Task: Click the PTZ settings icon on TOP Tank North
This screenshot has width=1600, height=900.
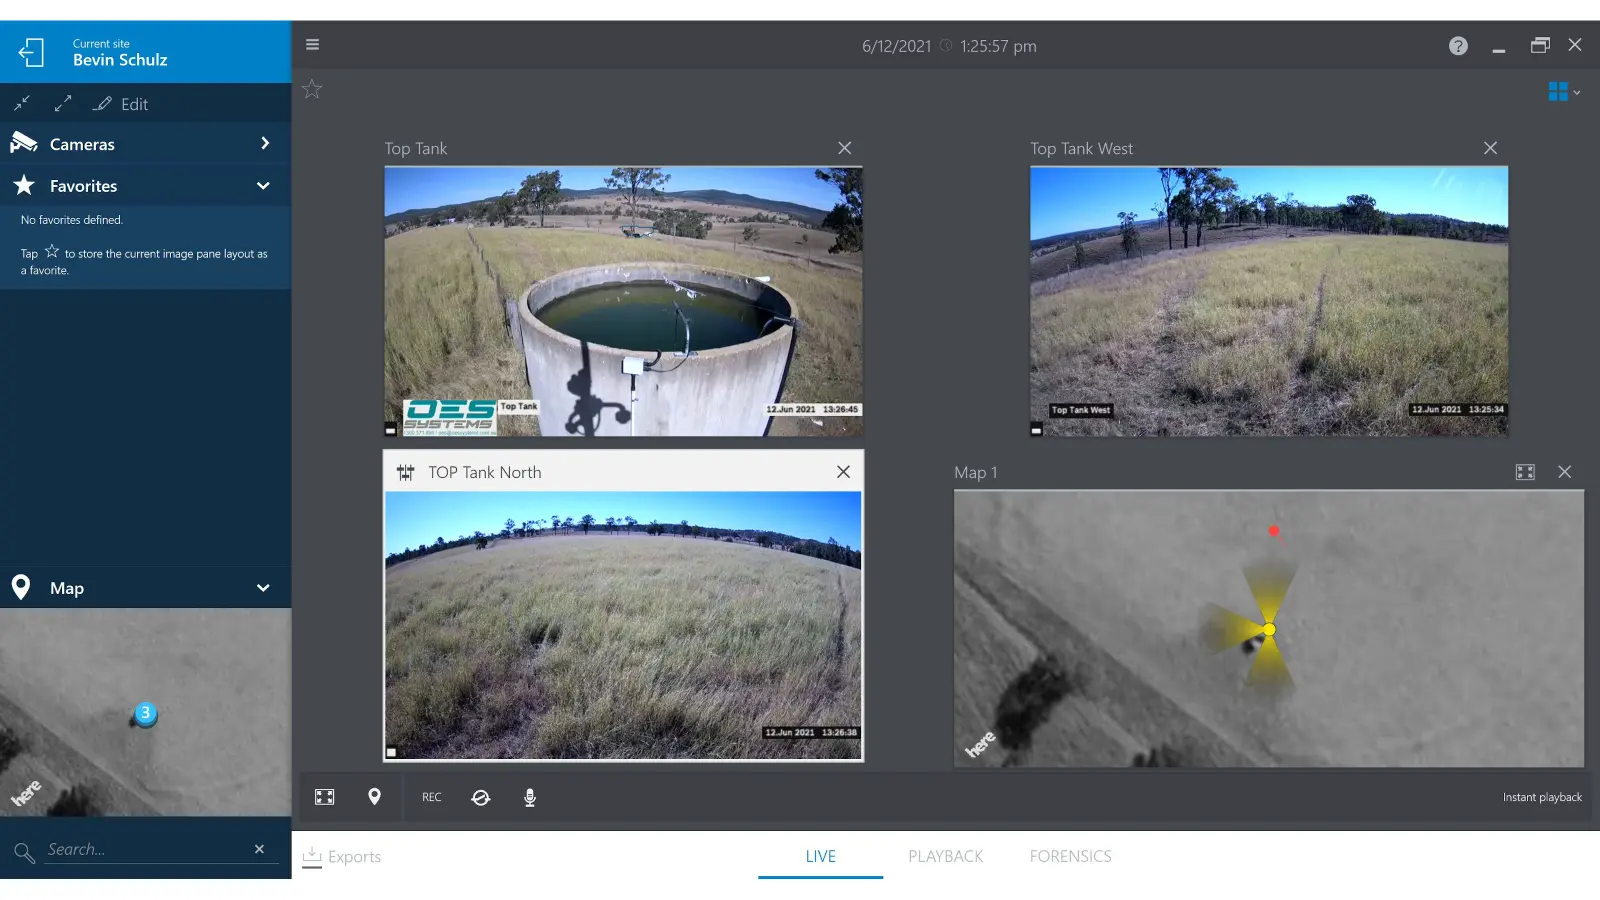Action: pos(405,472)
